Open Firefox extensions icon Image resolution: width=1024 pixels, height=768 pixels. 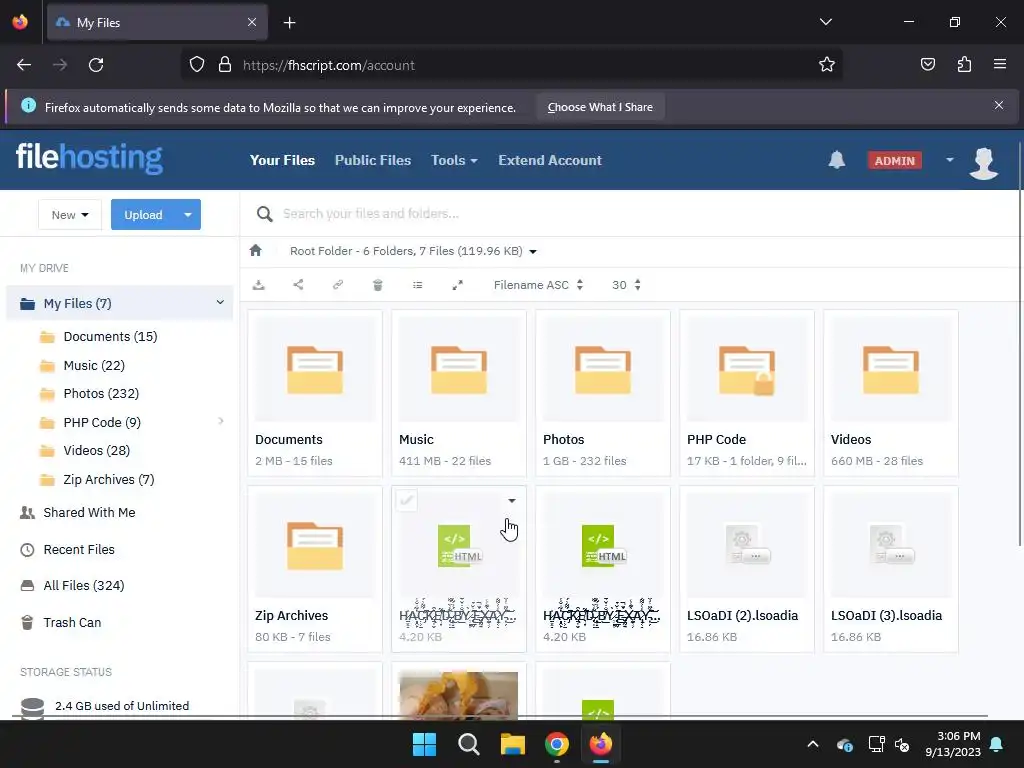tap(964, 65)
